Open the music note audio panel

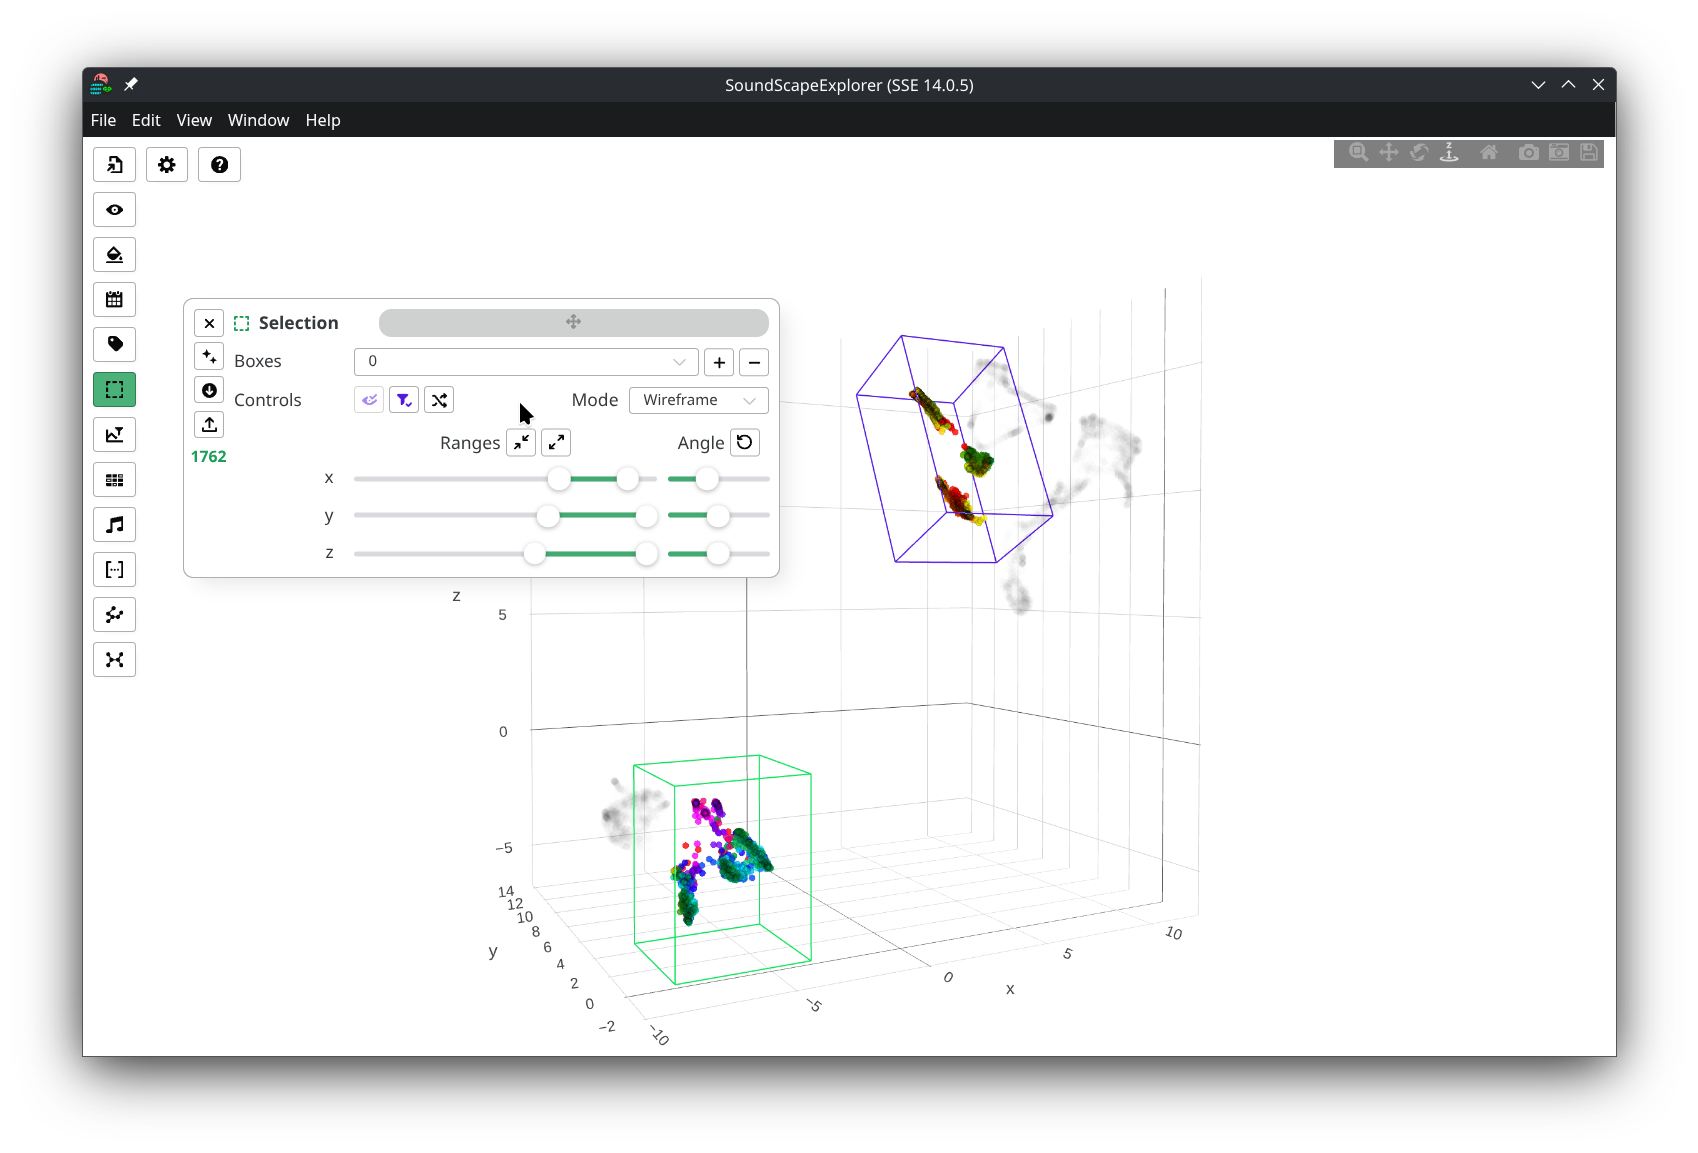point(115,525)
